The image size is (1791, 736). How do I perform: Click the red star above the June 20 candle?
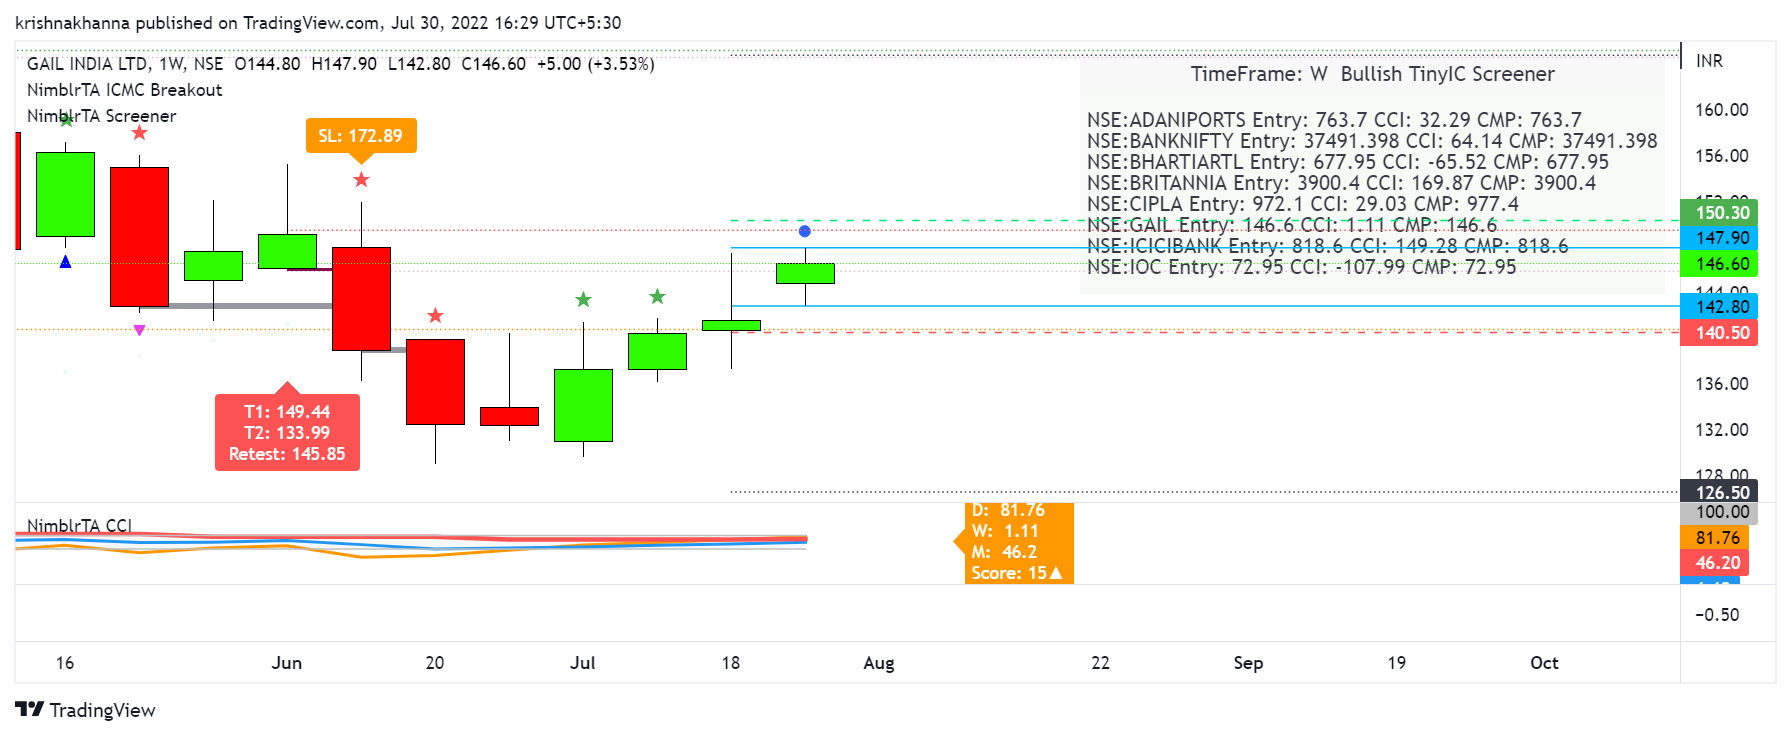pos(435,316)
